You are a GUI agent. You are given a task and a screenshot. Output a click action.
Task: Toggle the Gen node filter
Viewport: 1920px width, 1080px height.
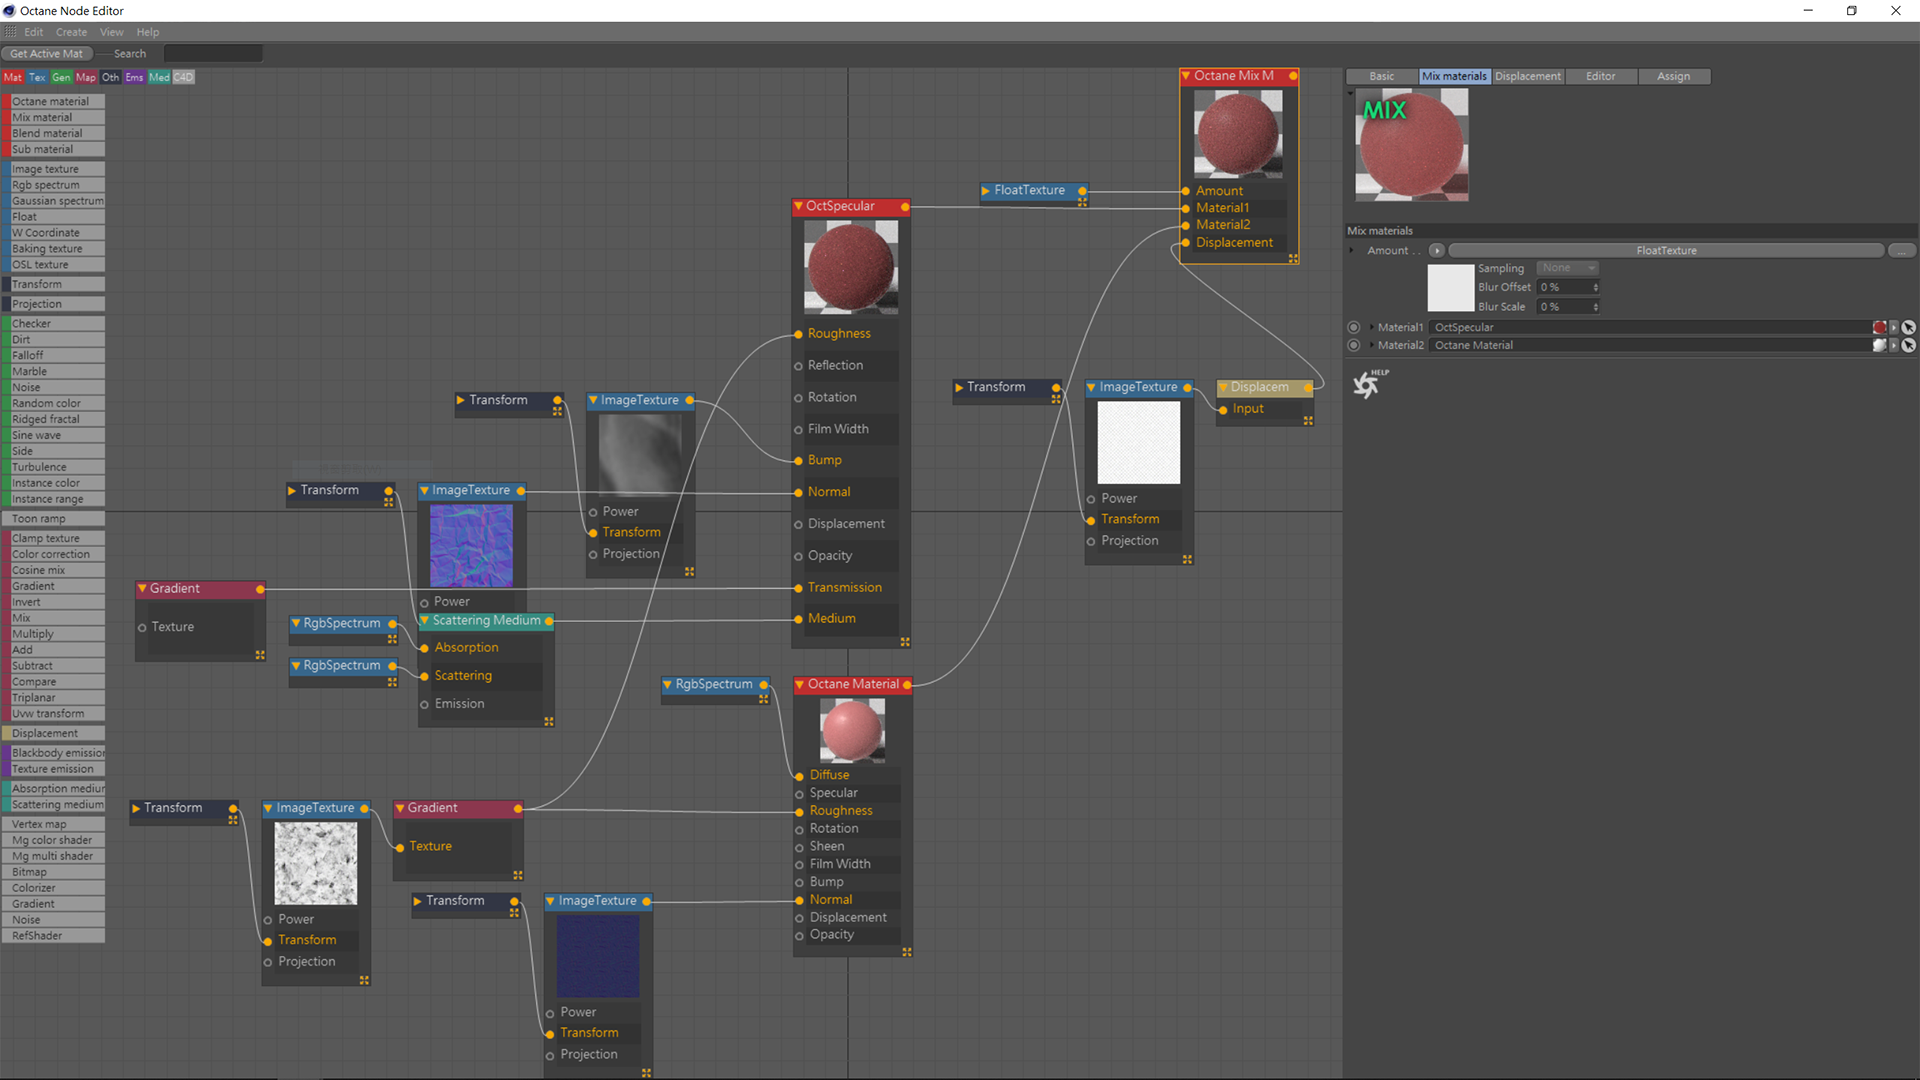pyautogui.click(x=61, y=77)
